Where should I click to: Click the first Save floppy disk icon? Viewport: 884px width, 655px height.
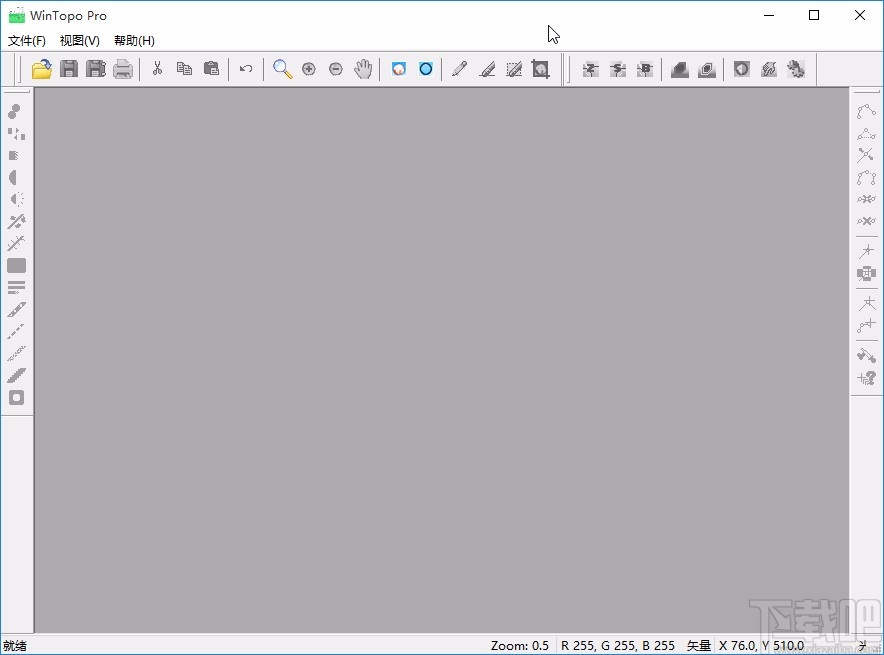pos(69,69)
